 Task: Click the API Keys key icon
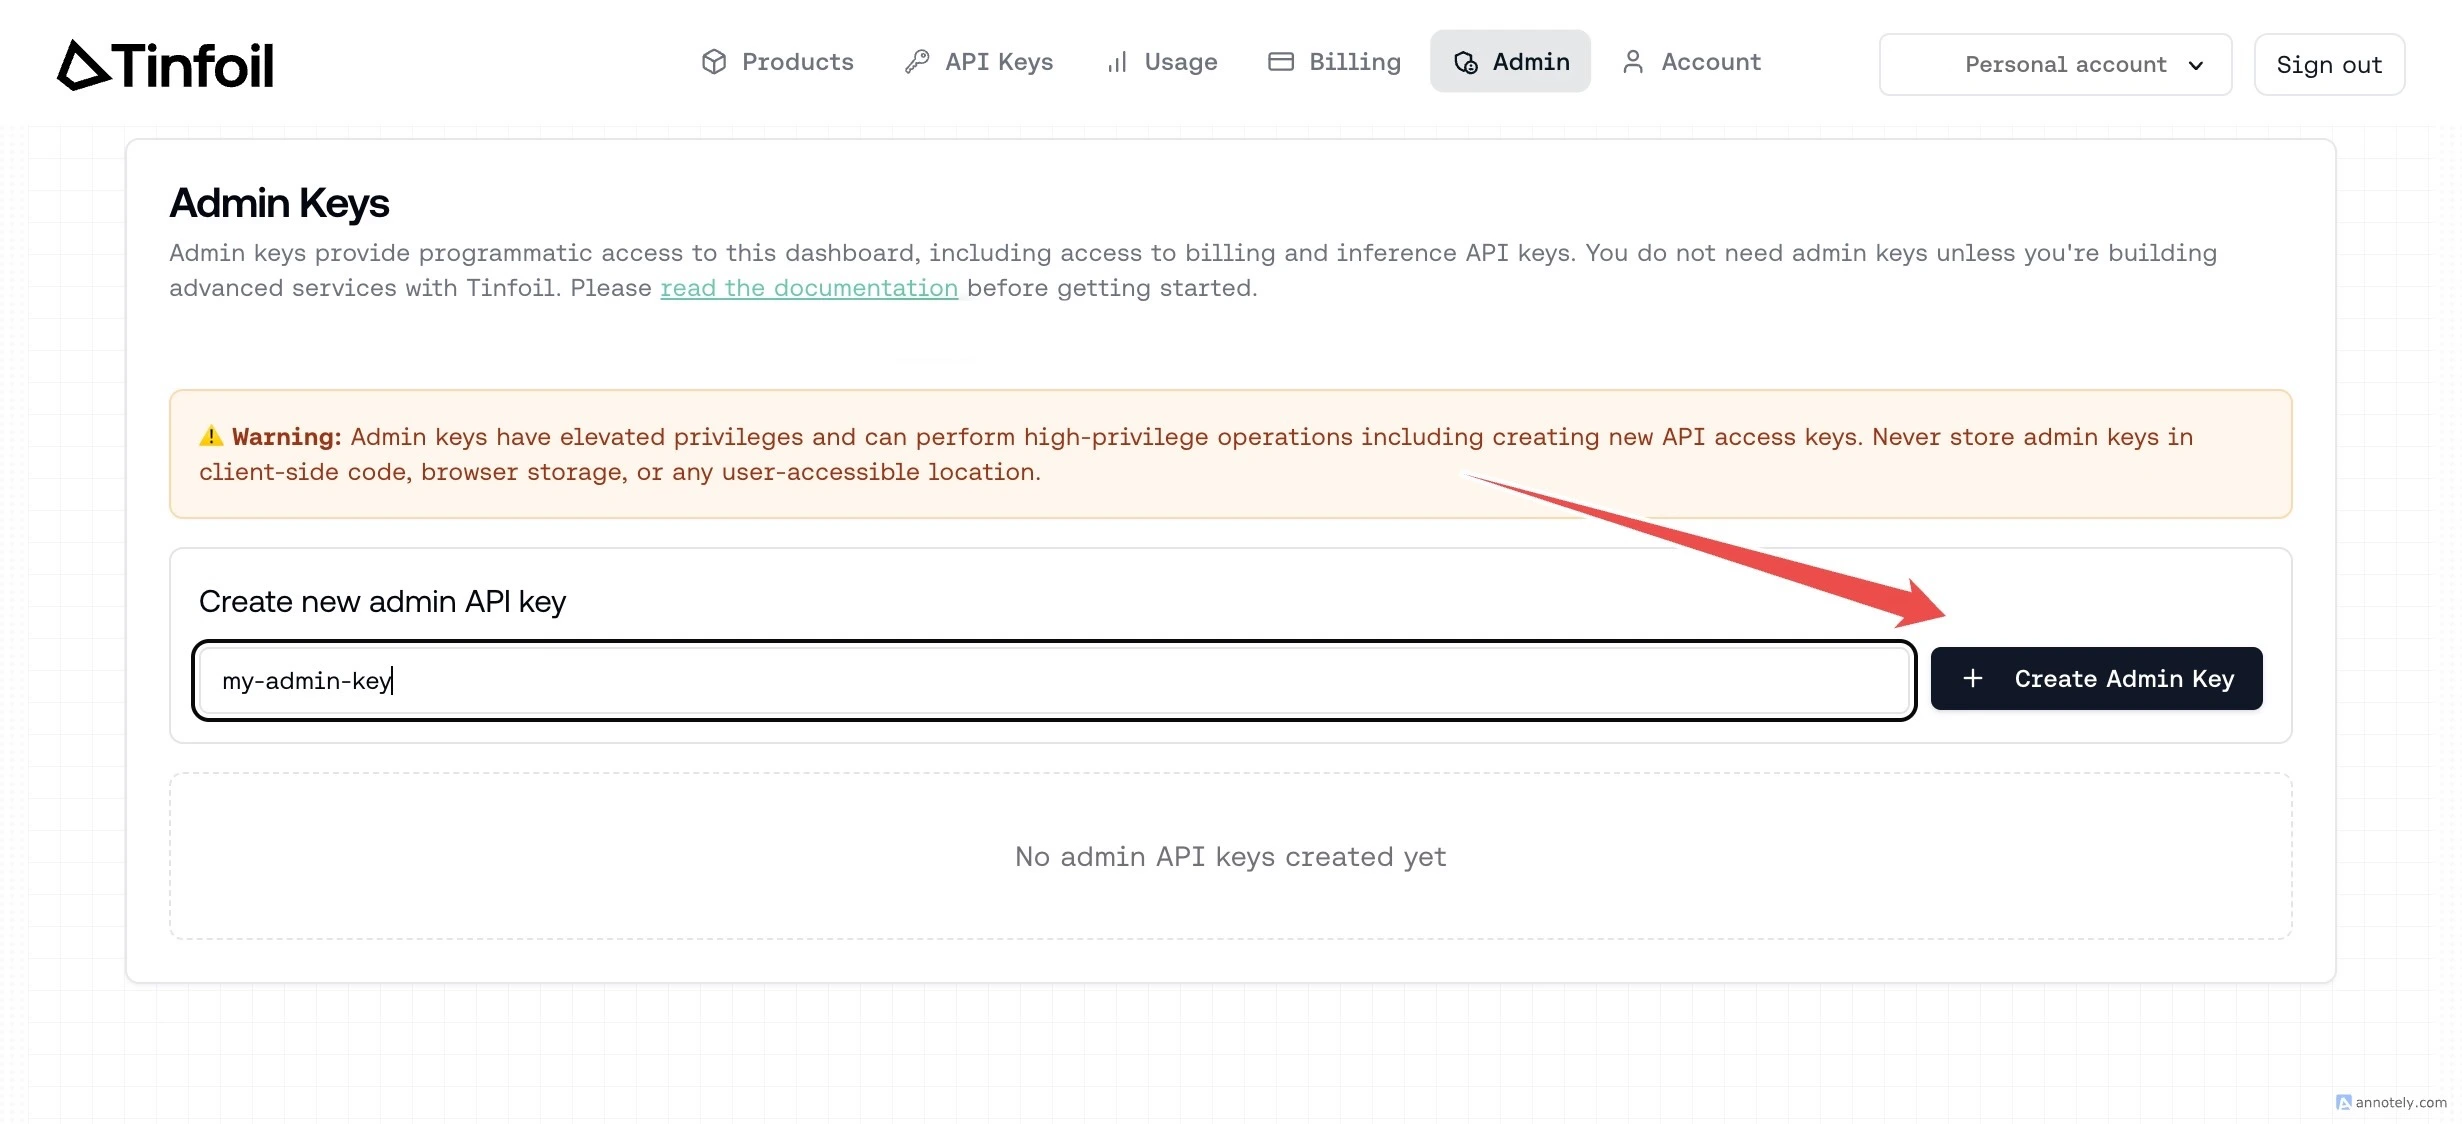(917, 62)
